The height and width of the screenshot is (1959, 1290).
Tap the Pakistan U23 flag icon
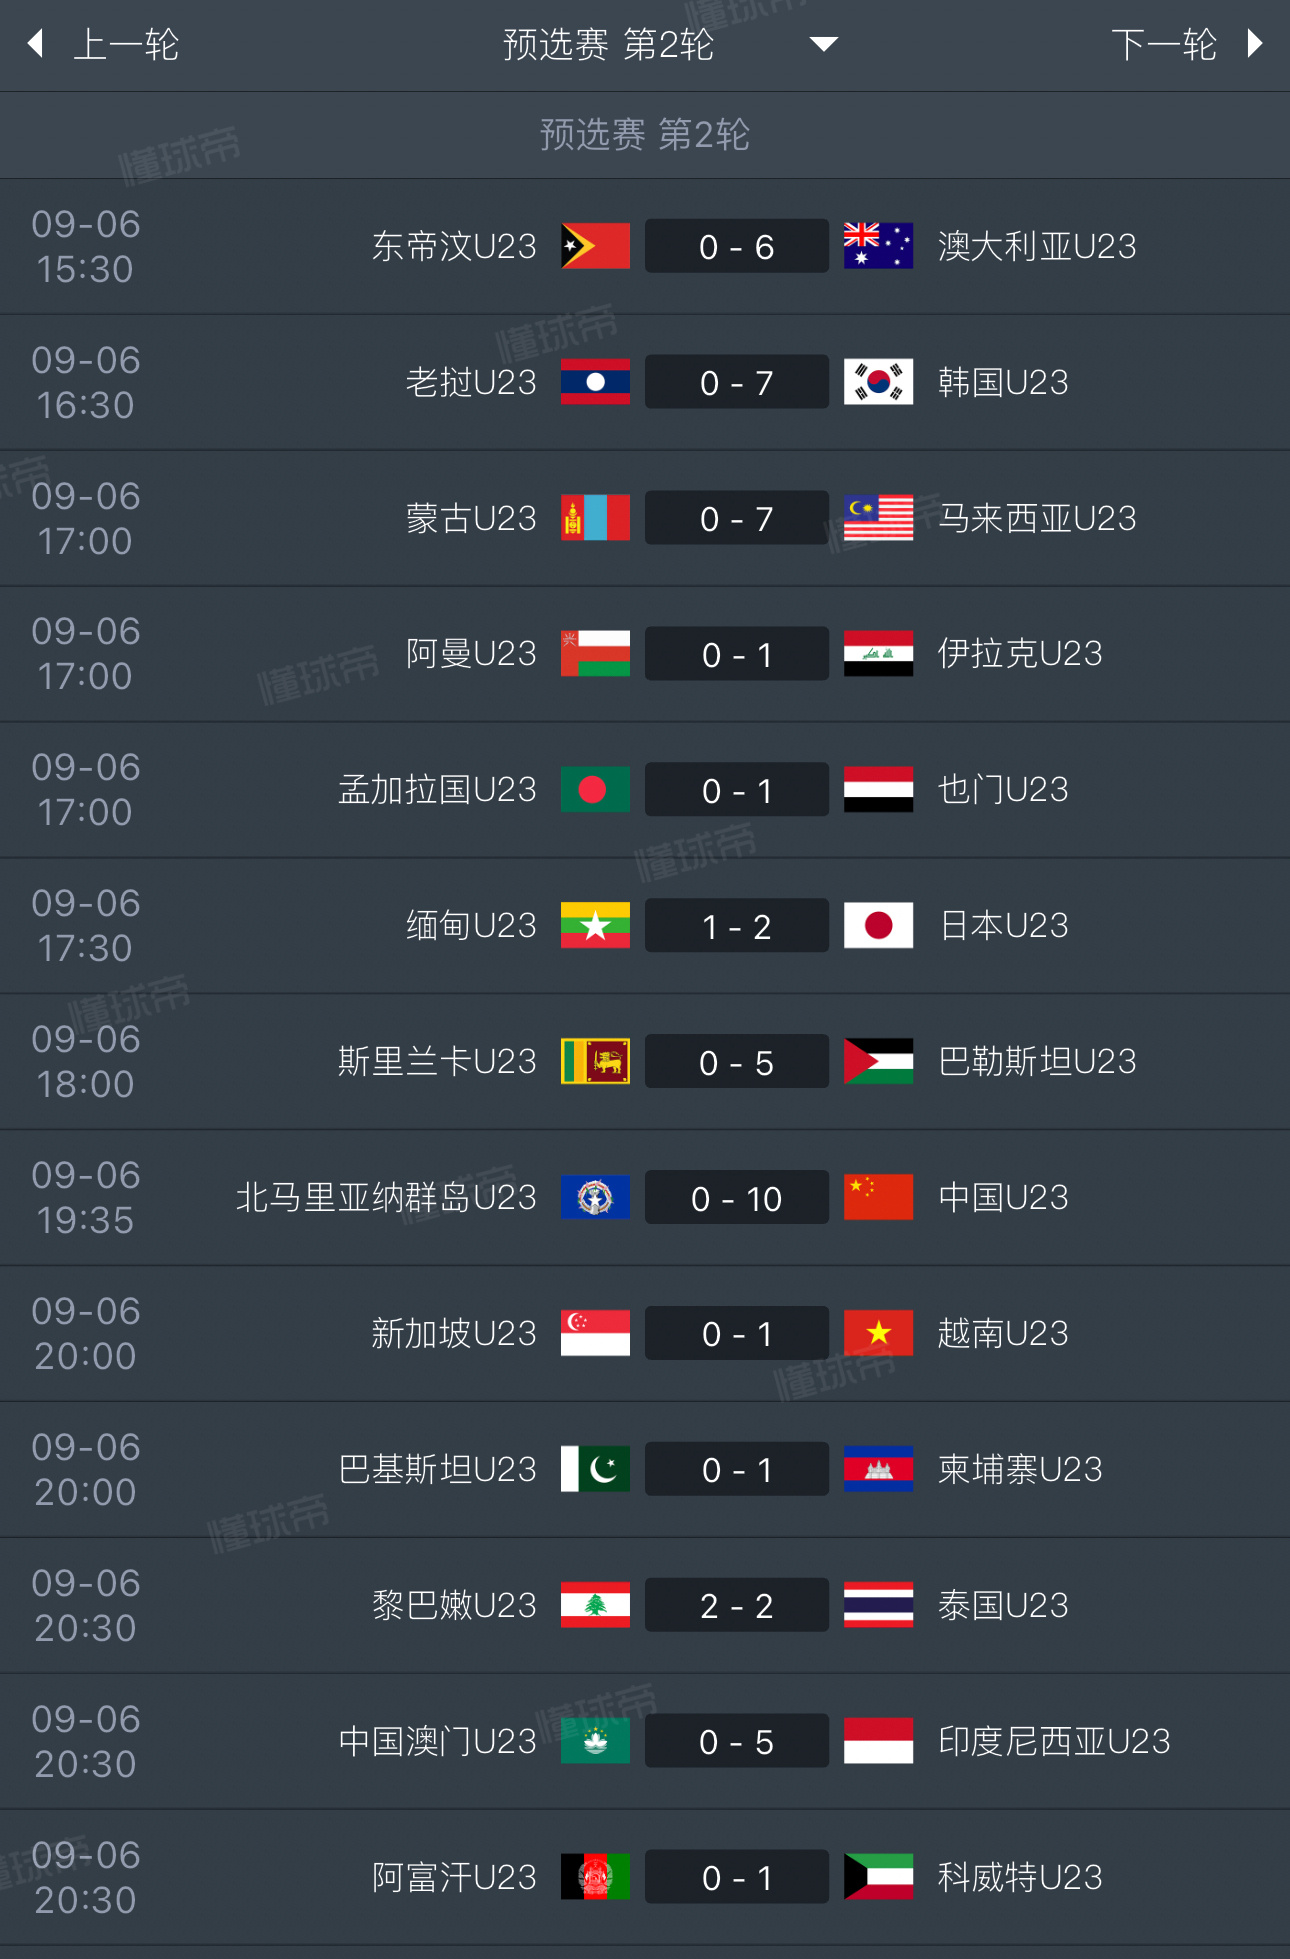point(595,1469)
